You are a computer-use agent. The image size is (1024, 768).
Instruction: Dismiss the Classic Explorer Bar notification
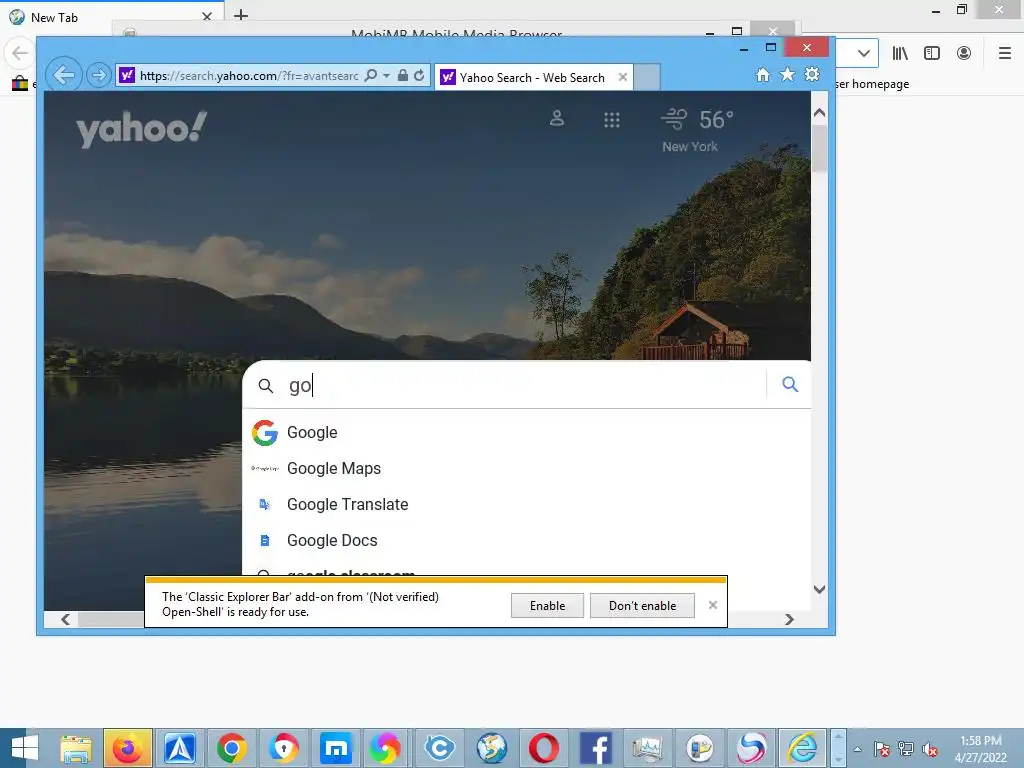(712, 605)
